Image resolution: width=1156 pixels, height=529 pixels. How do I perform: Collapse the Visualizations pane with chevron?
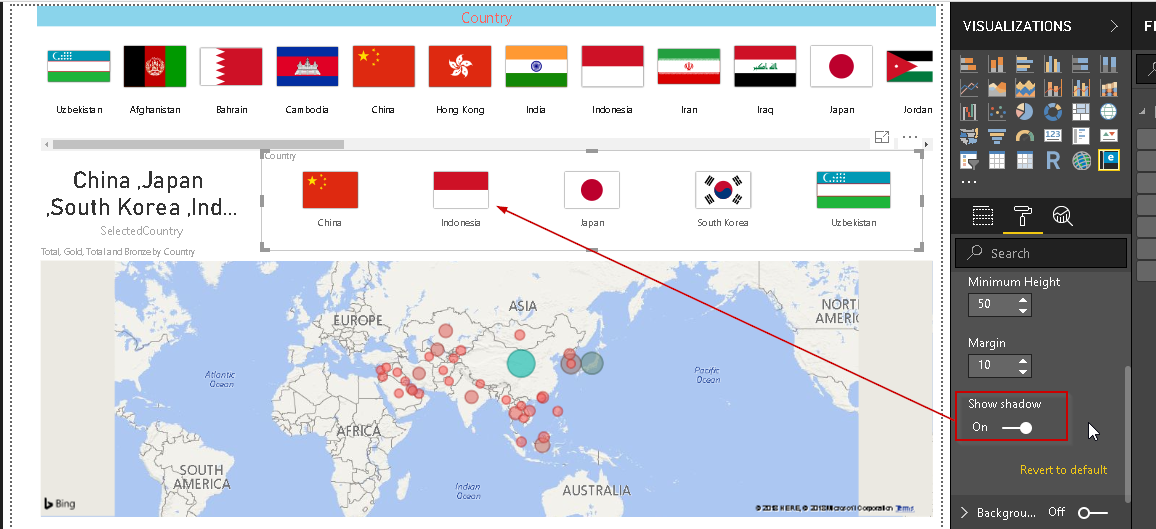point(1114,26)
